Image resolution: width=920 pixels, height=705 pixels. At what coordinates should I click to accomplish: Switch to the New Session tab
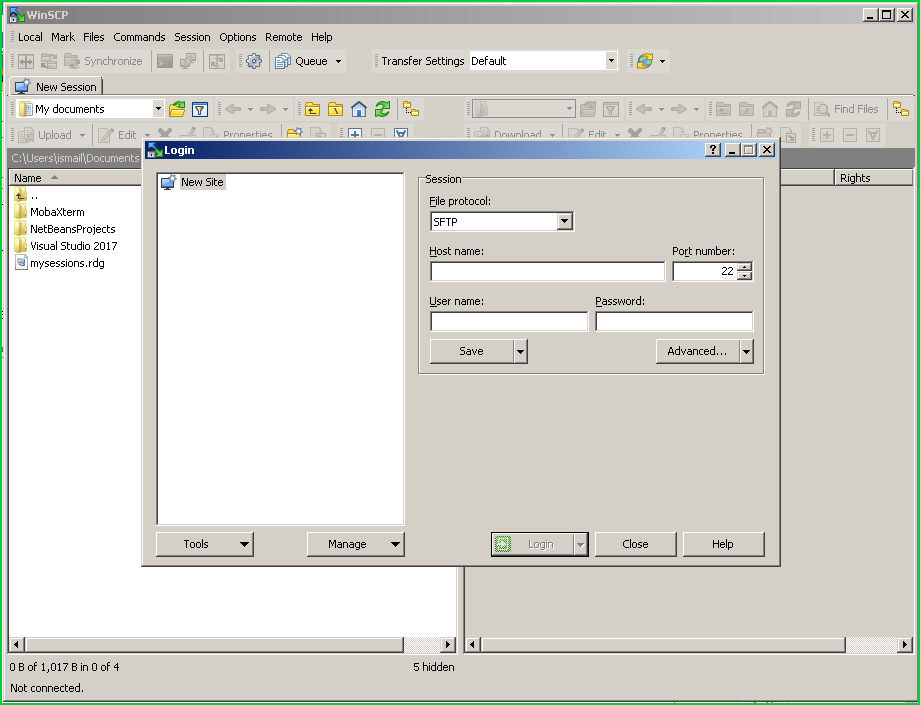(56, 87)
